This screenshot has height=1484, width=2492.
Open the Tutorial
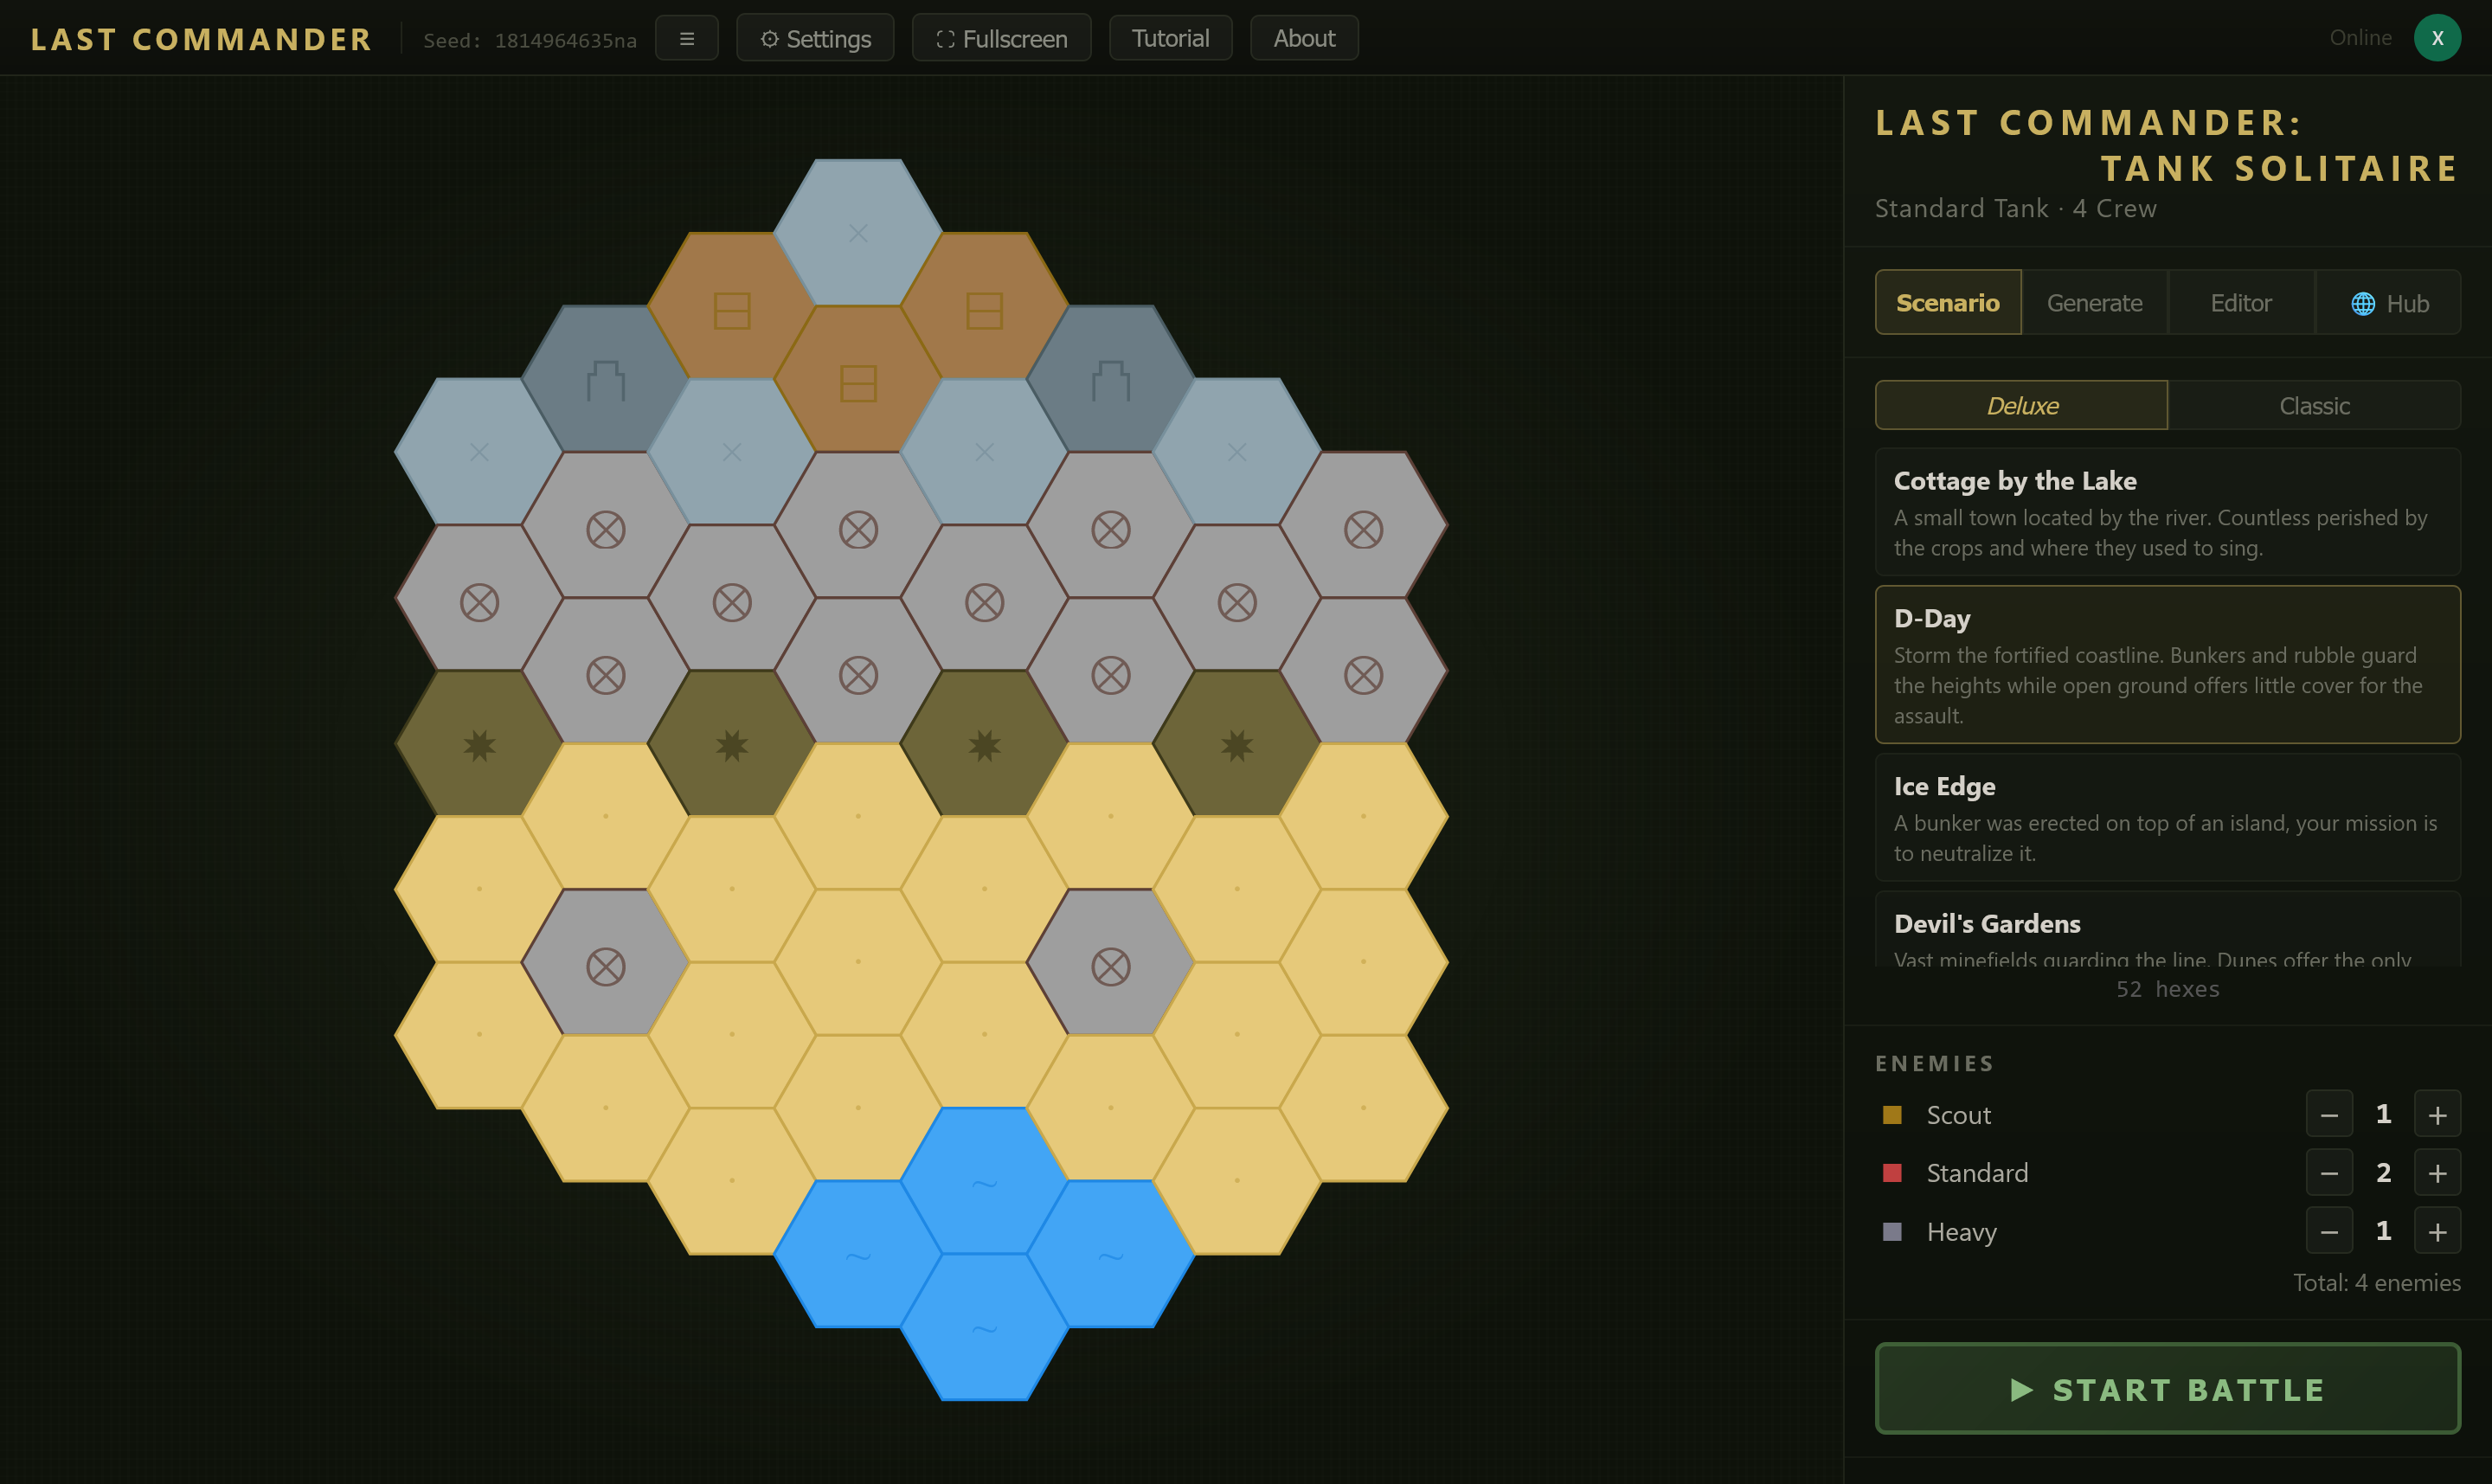pyautogui.click(x=1170, y=38)
